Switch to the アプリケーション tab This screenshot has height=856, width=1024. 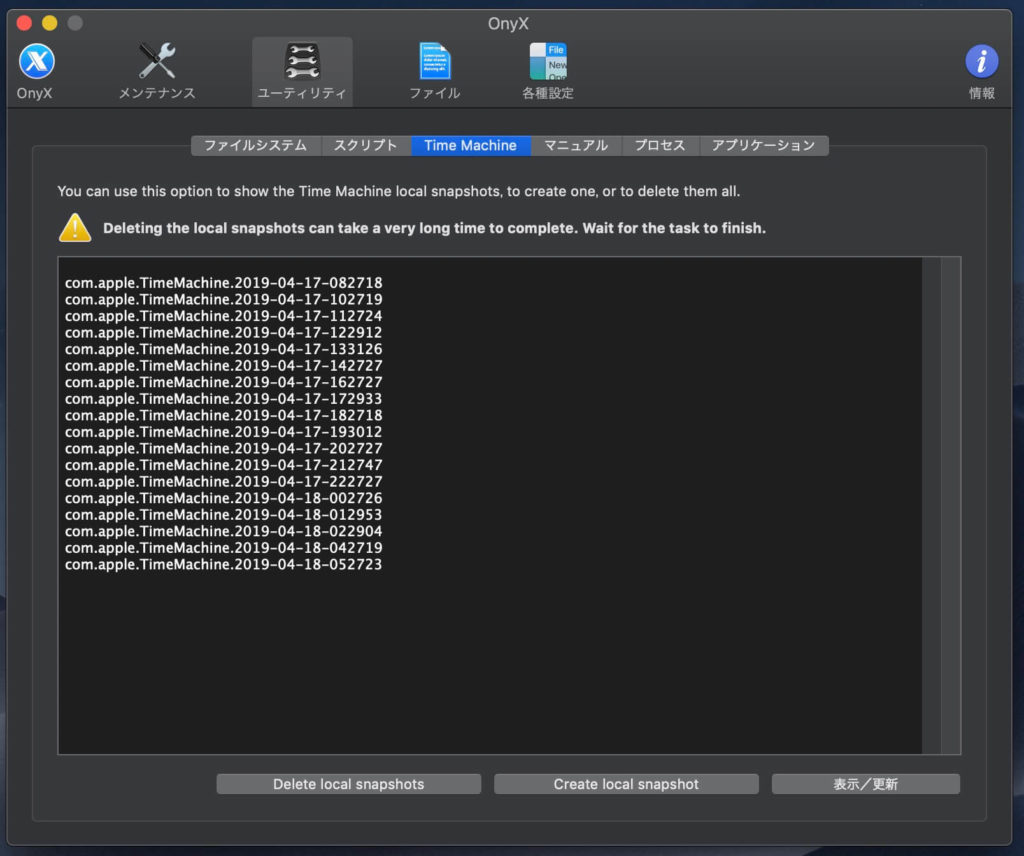coord(764,145)
